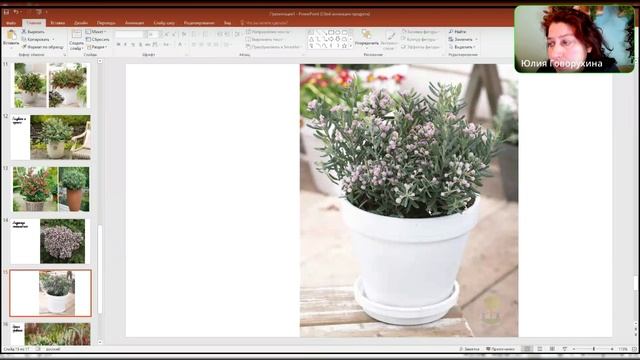
Task: Select slide 16 thumbnail
Action: point(51,334)
